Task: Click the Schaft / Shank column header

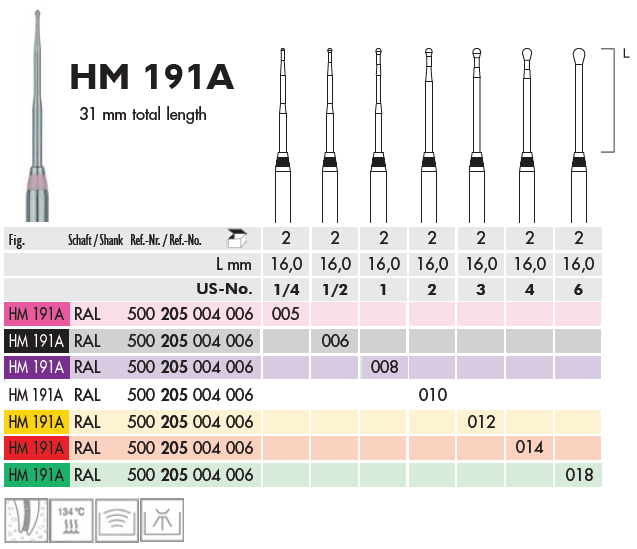Action: (x=95, y=240)
